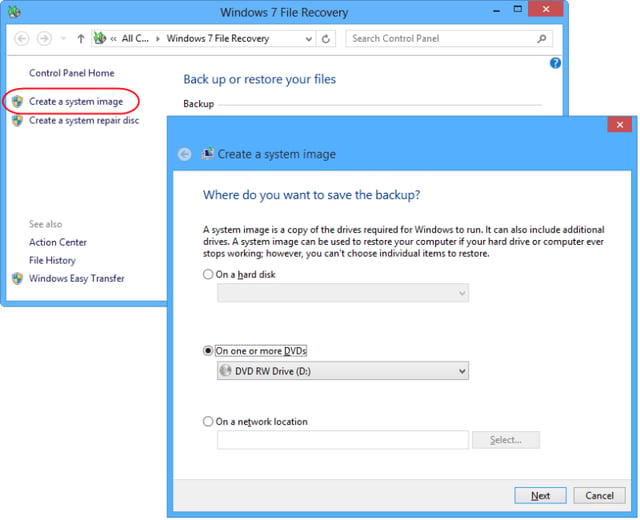Click the Select... button
Viewport: 640px width, 520px height.
click(506, 440)
